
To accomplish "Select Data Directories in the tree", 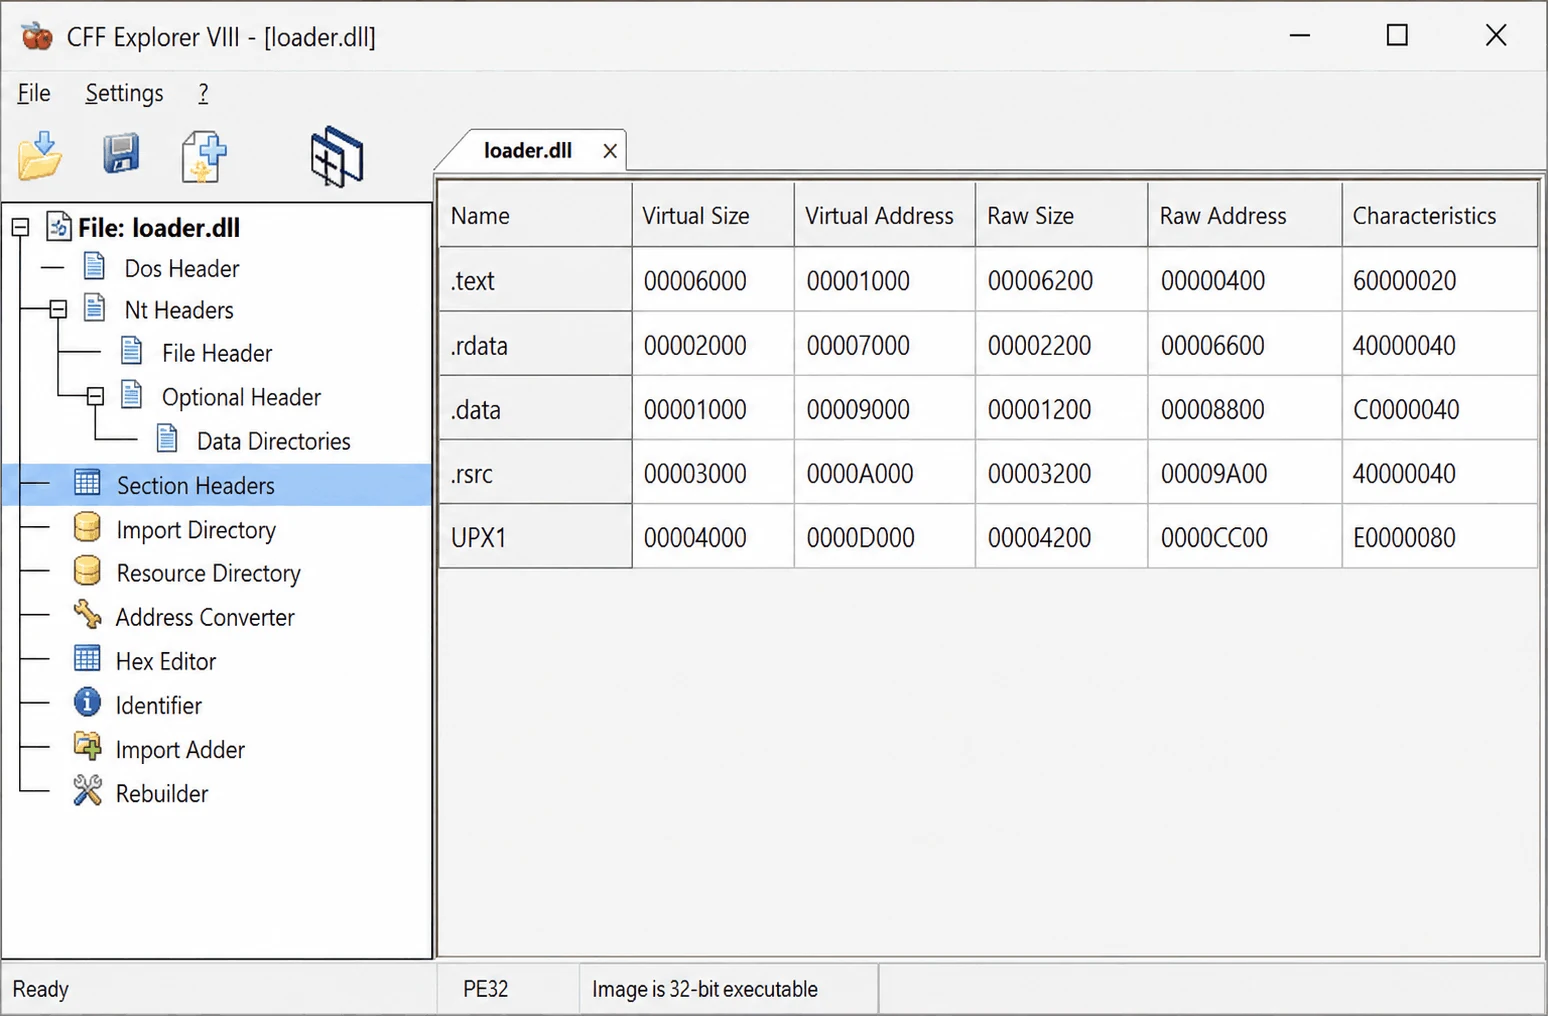I will point(273,441).
